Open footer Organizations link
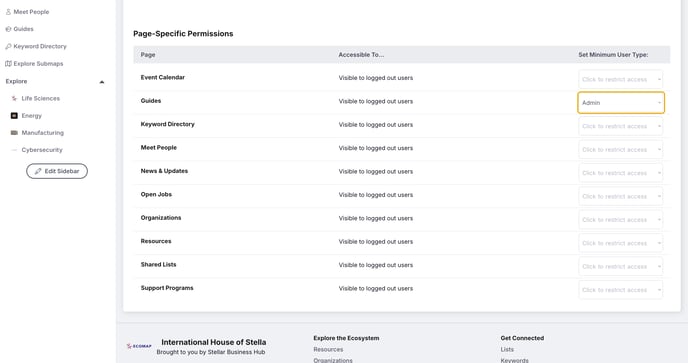 pos(333,360)
